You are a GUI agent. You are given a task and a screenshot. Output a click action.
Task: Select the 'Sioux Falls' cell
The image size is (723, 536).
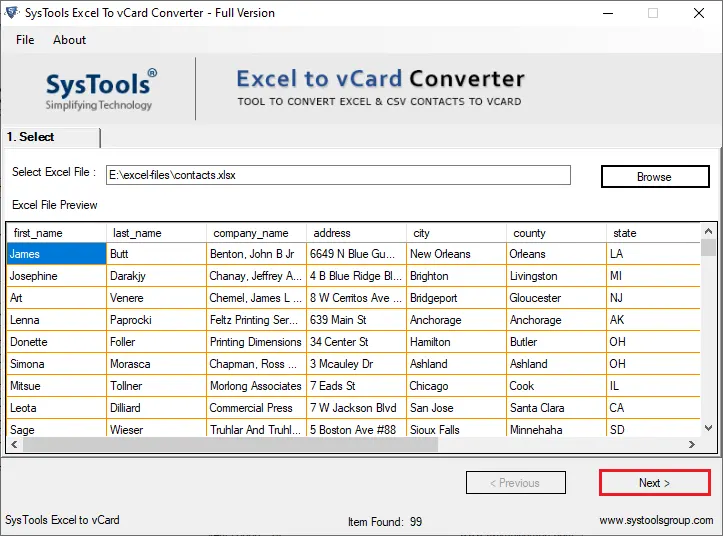pos(456,429)
